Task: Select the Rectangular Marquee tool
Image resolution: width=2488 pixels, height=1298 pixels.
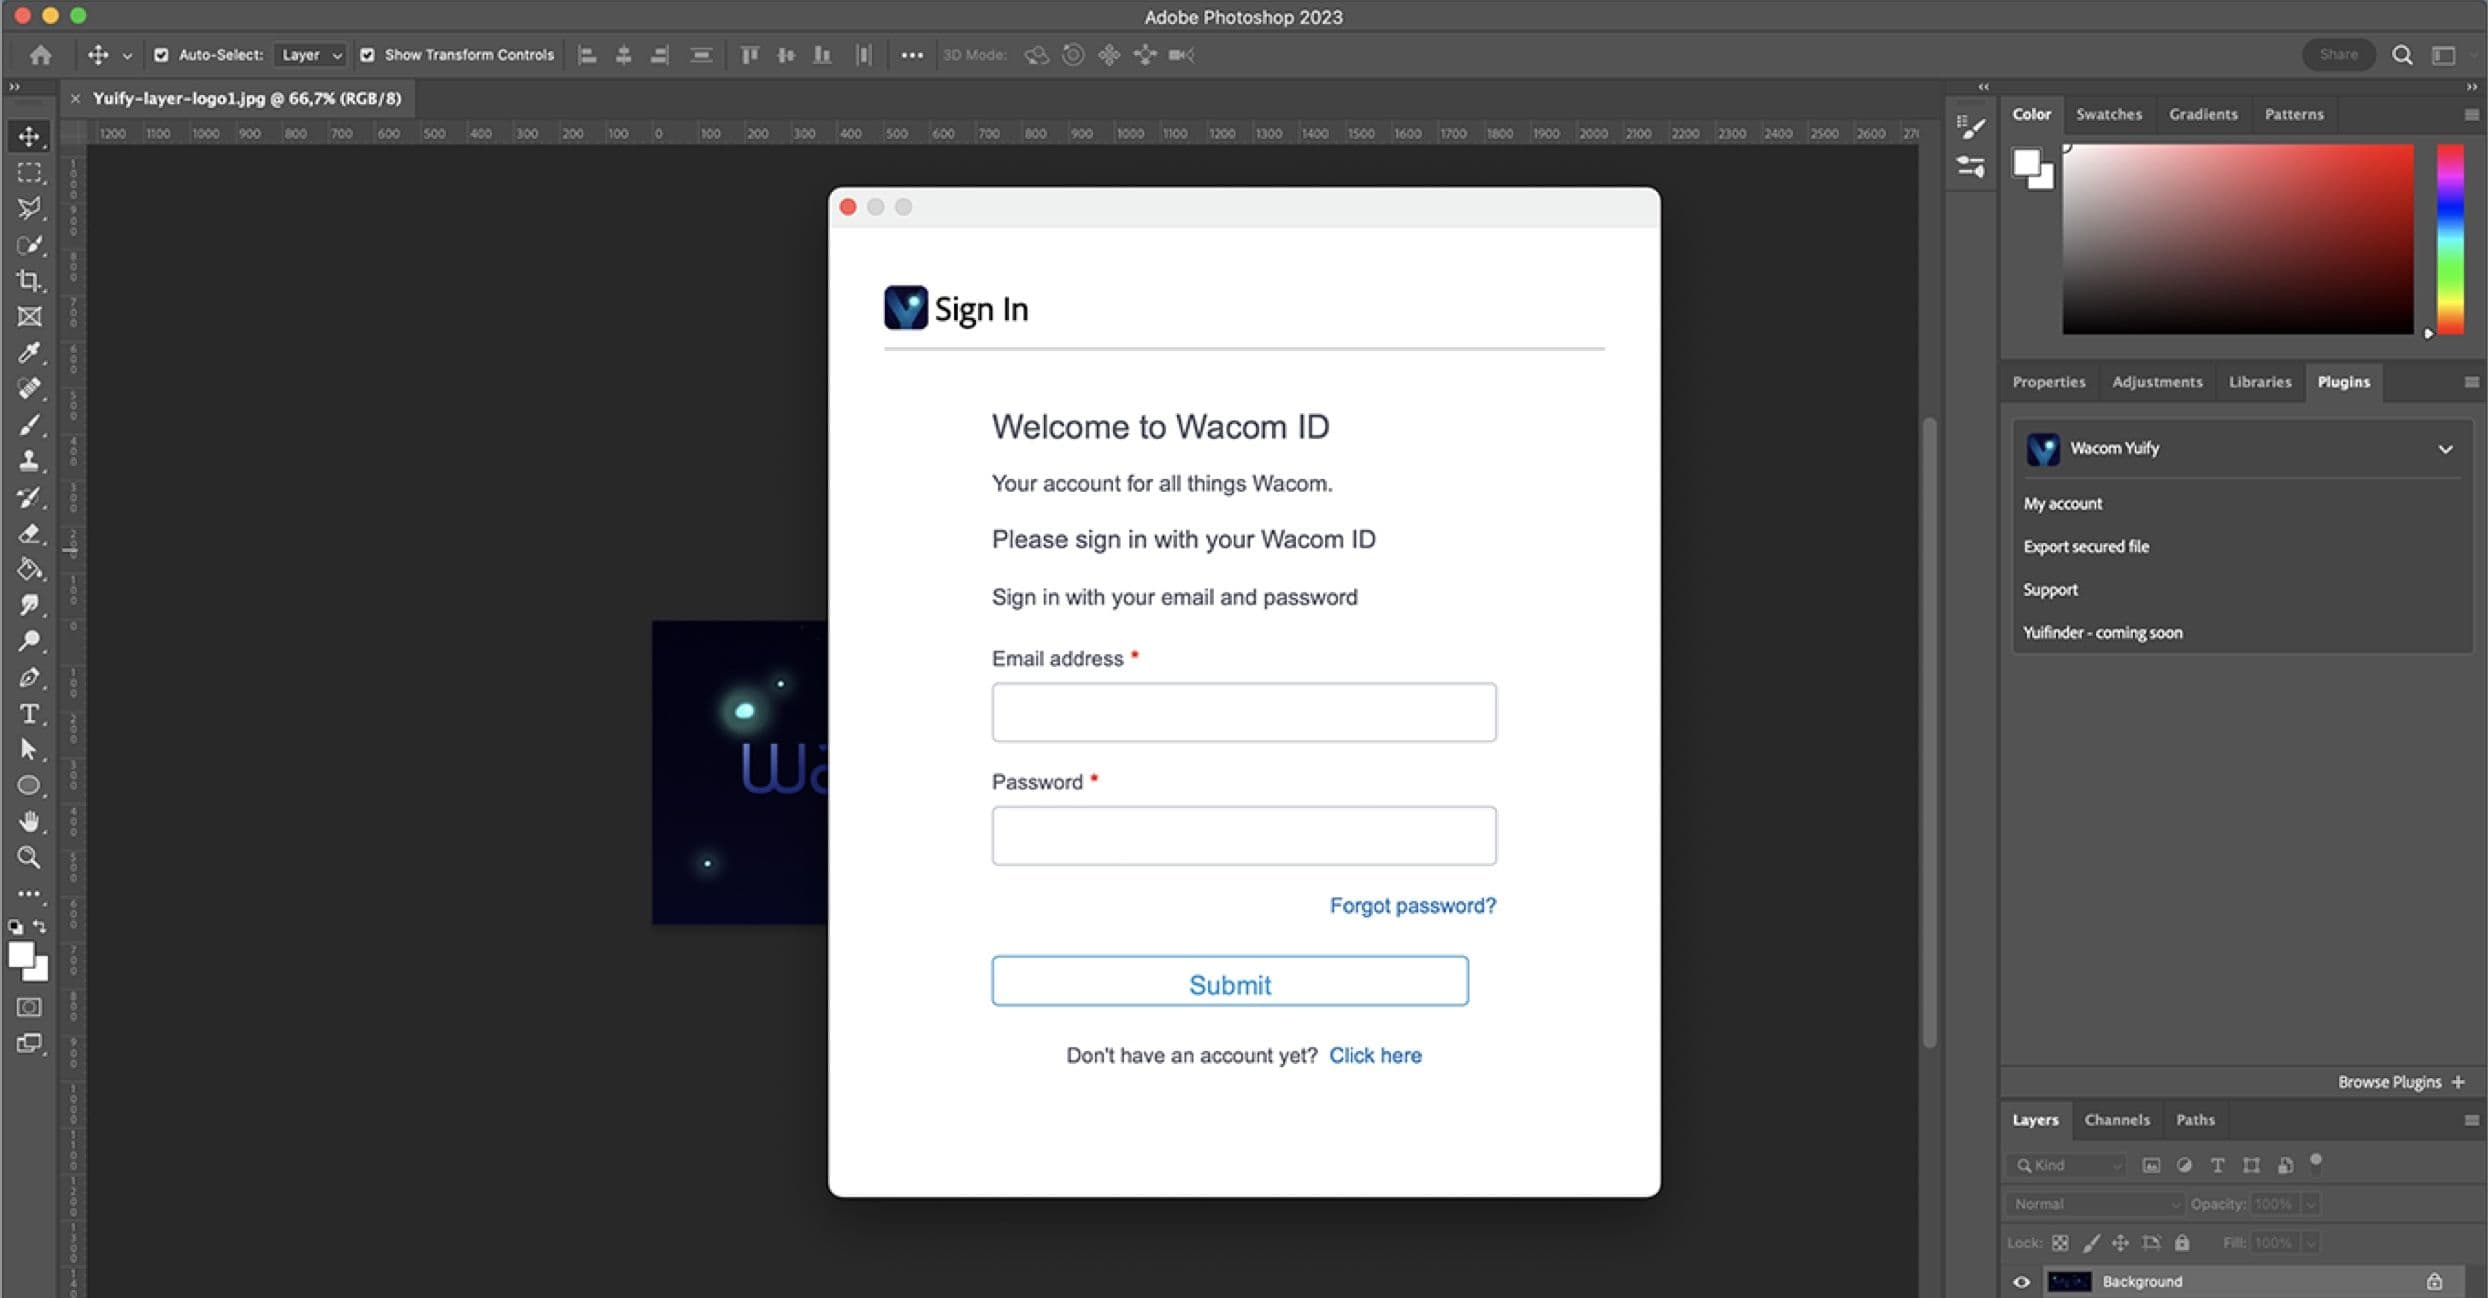Action: tap(29, 172)
